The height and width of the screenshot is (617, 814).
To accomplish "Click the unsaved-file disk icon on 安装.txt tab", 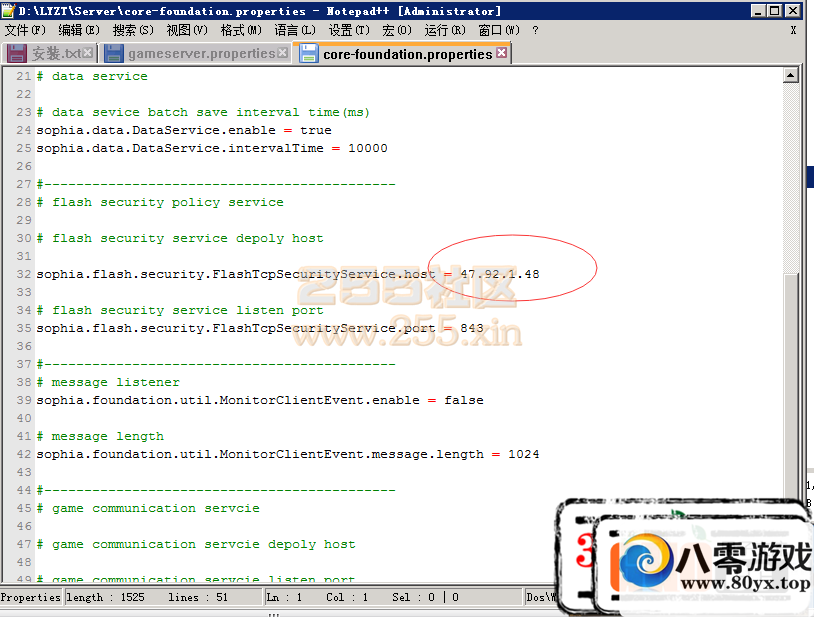I will pos(19,53).
